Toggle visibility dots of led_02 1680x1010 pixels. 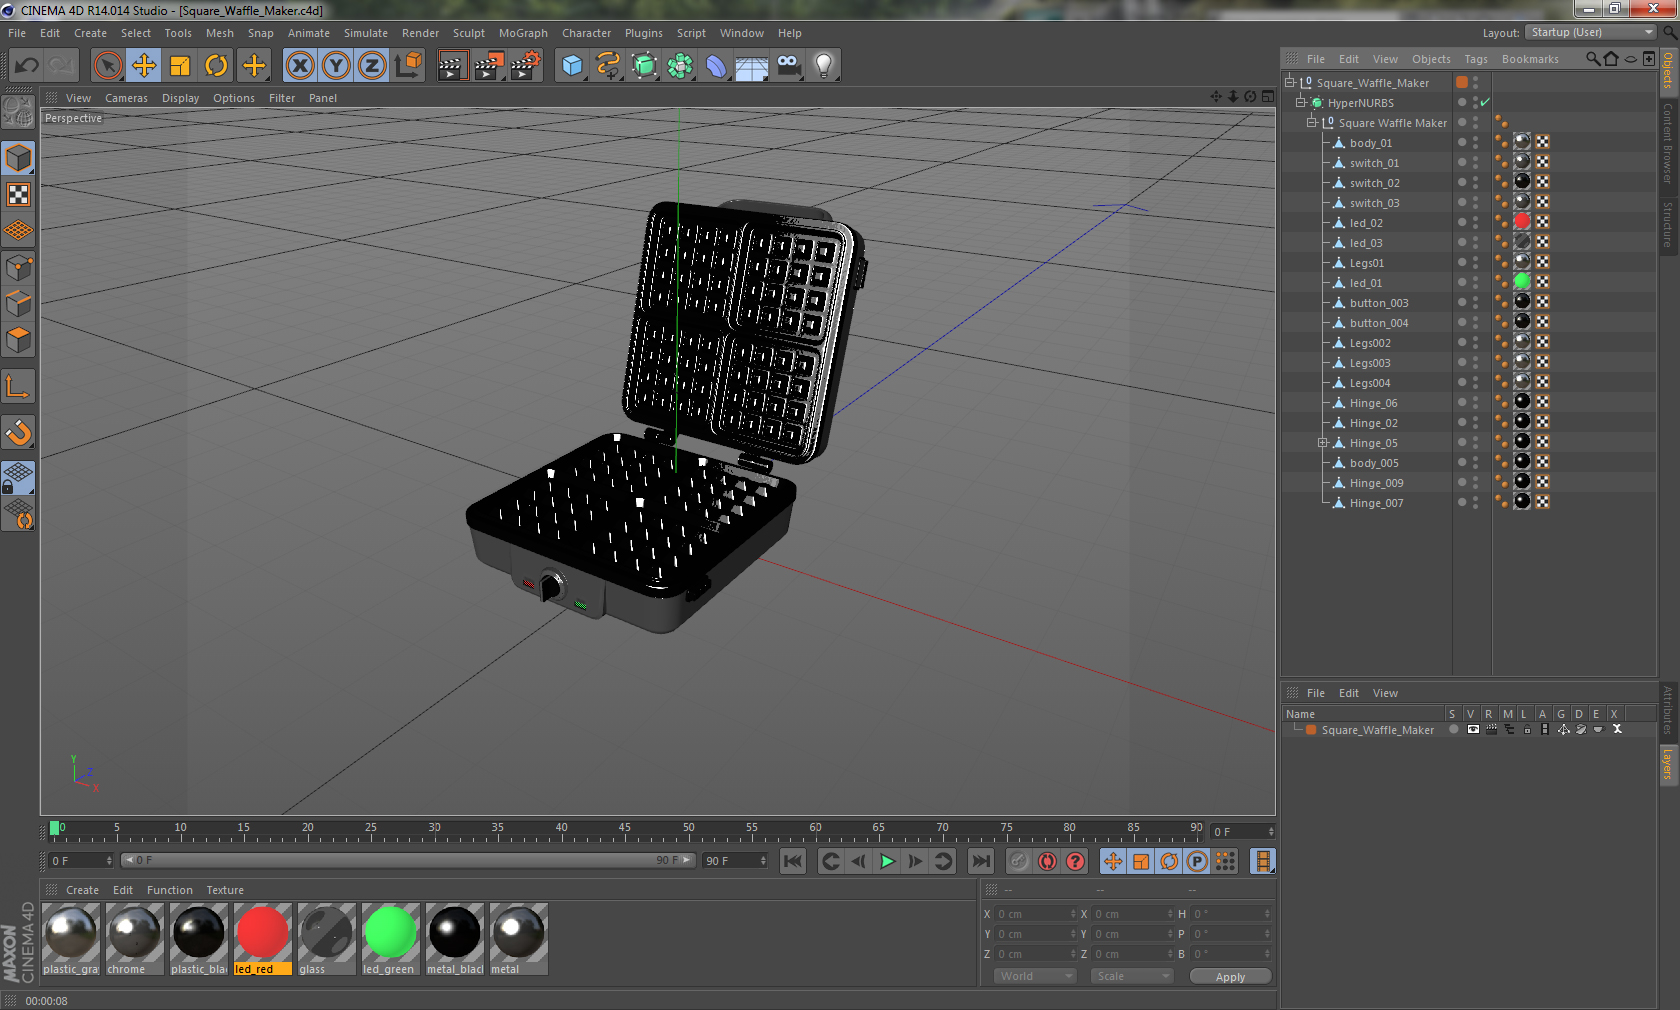point(1475,222)
